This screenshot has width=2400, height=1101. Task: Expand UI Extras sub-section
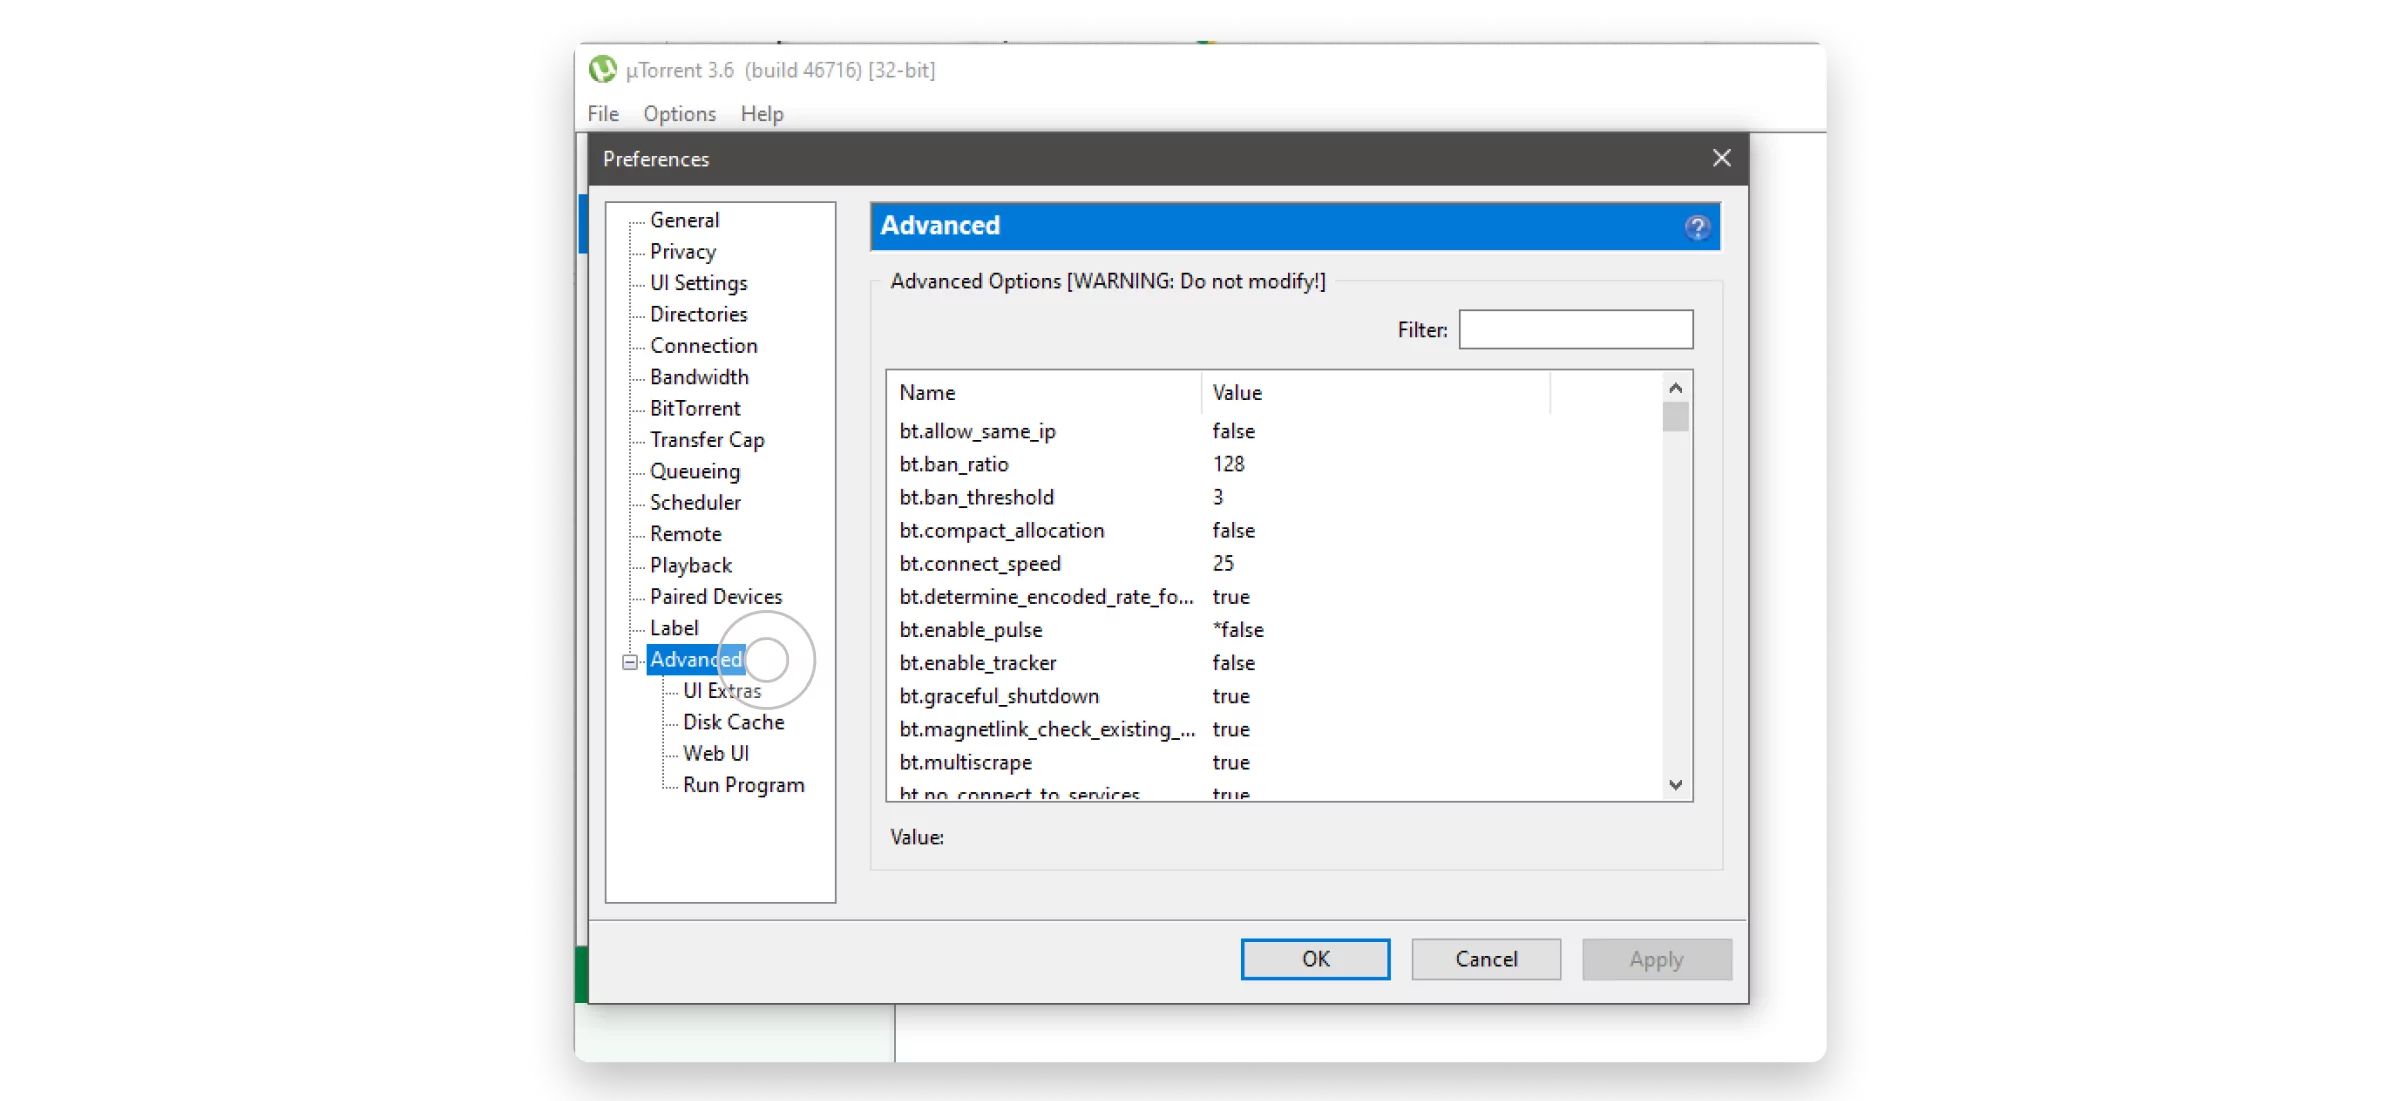[x=721, y=691]
